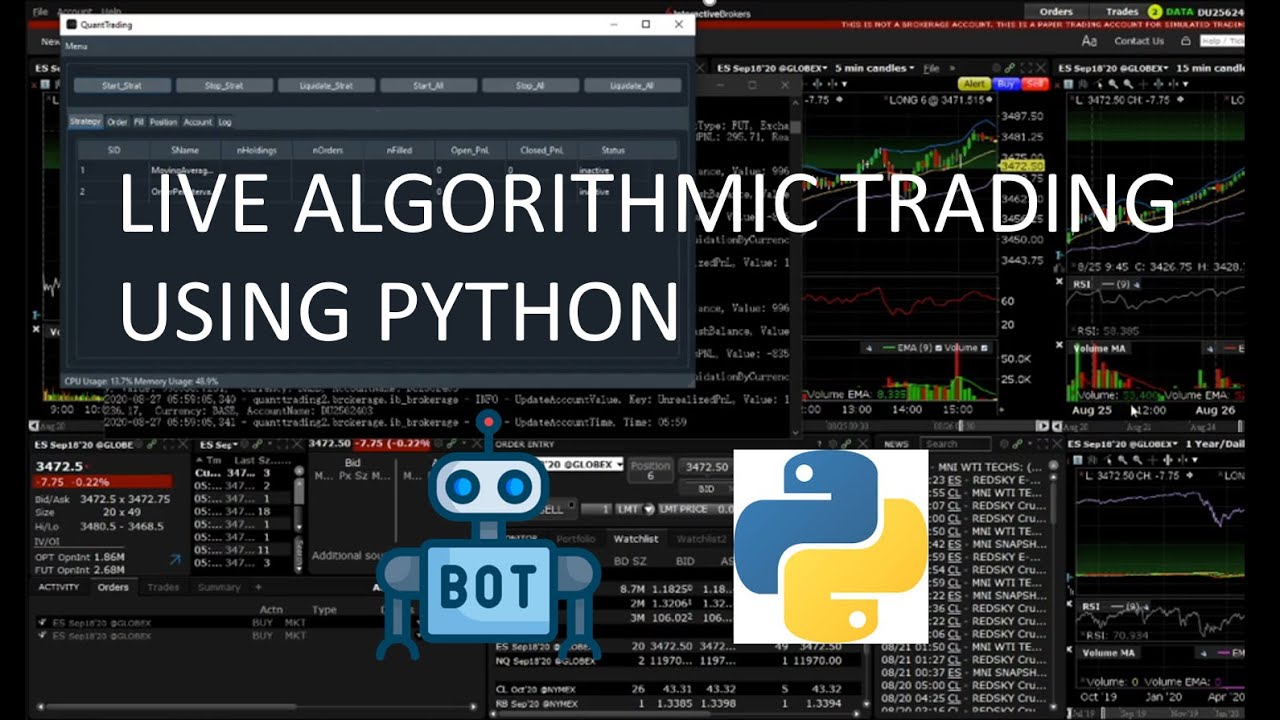The height and width of the screenshot is (720, 1280).
Task: Open Orders button in TWS top bar
Action: tap(1056, 12)
